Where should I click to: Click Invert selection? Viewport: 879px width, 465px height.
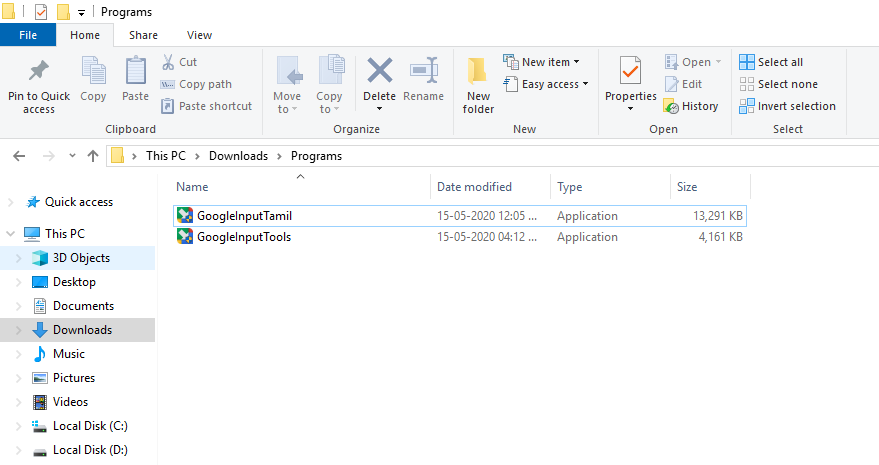(787, 106)
